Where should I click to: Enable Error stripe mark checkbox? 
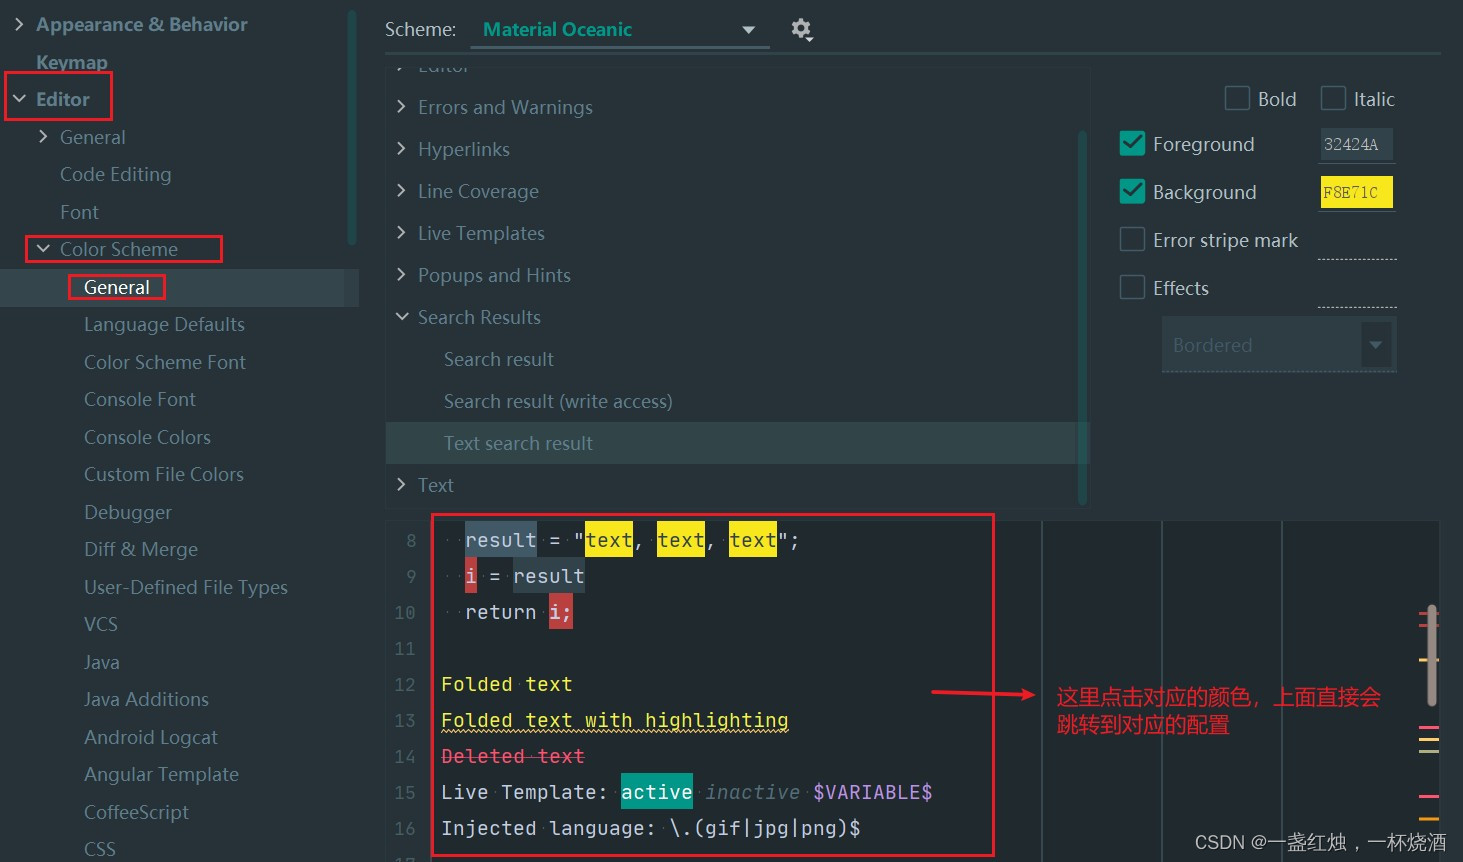1132,240
